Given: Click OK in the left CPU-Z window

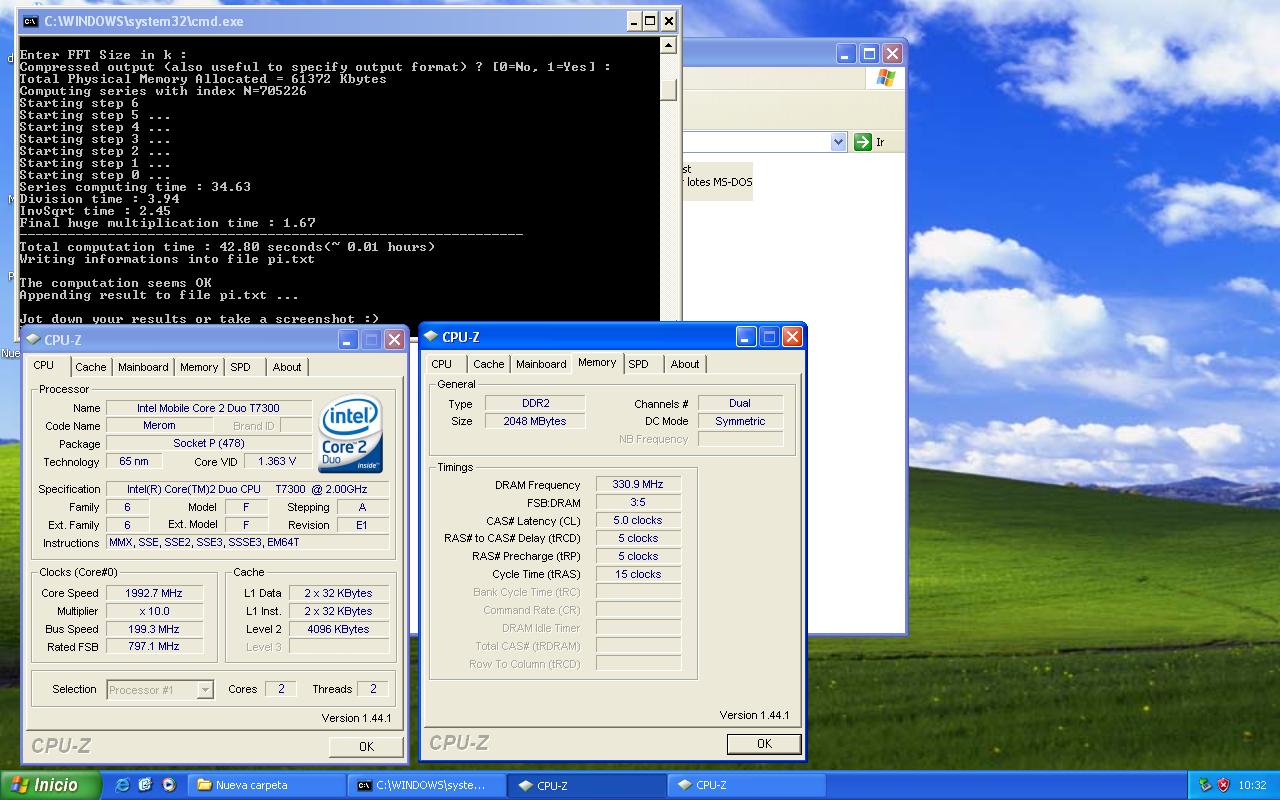Looking at the screenshot, I should [x=366, y=746].
